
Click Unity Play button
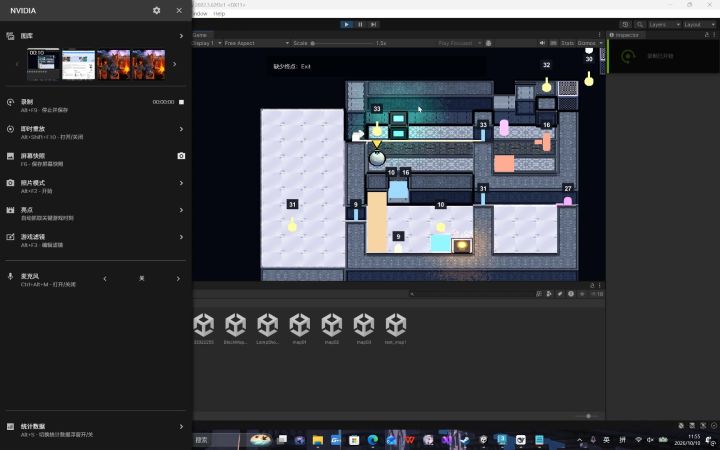(x=347, y=24)
